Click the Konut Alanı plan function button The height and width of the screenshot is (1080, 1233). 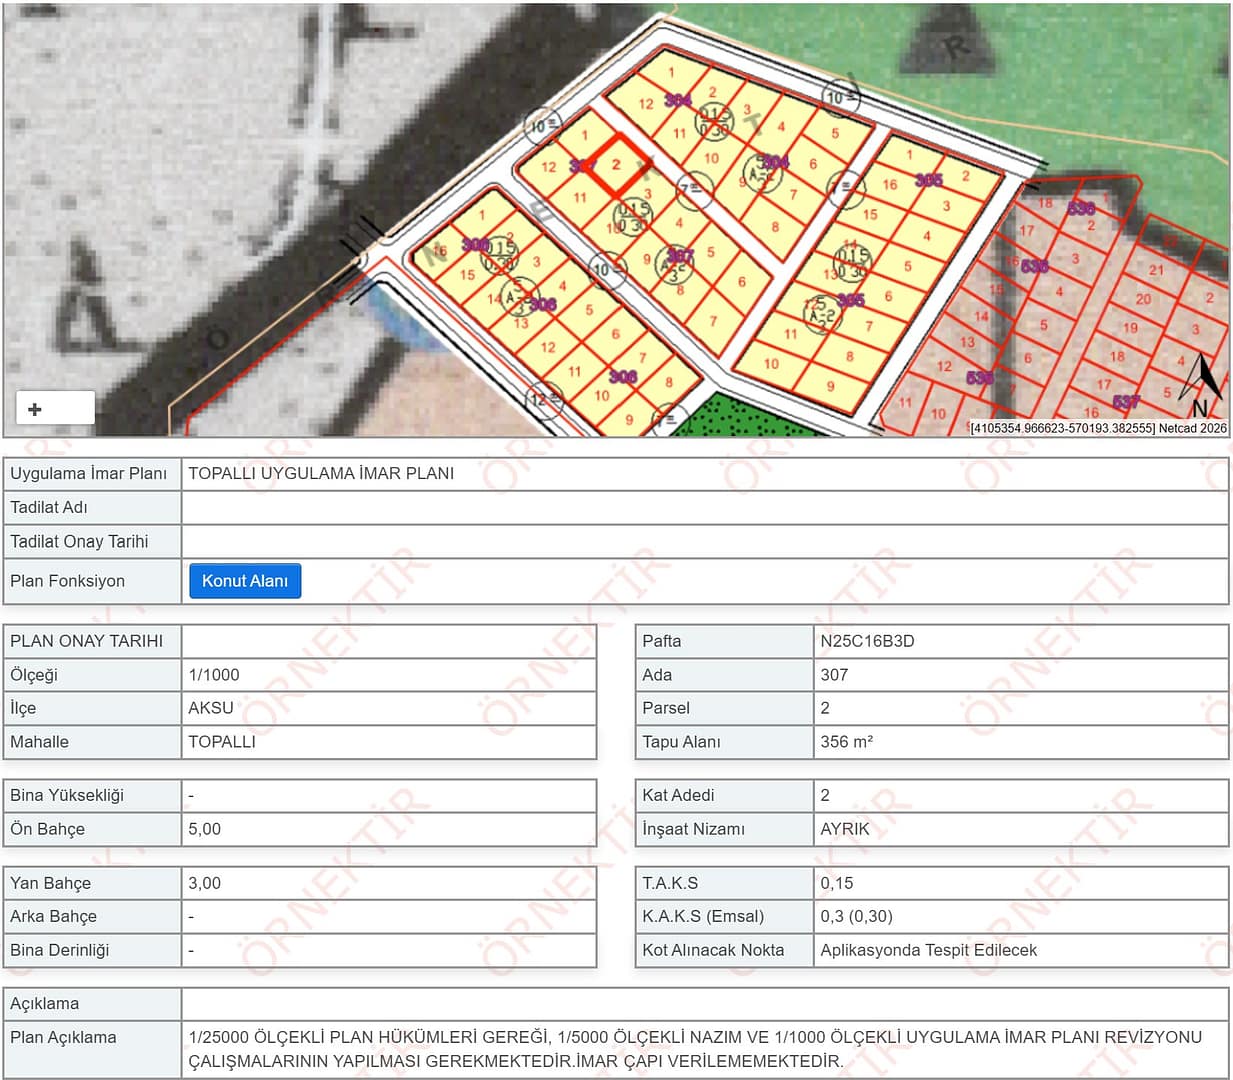tap(245, 581)
